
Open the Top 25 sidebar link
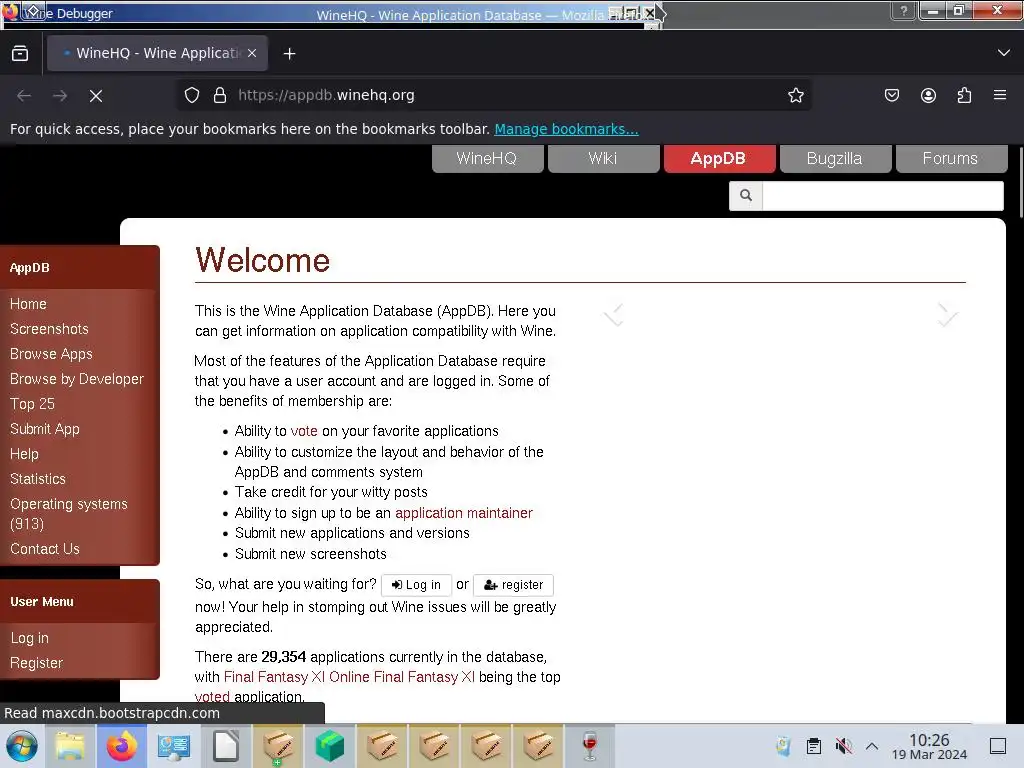coord(32,404)
